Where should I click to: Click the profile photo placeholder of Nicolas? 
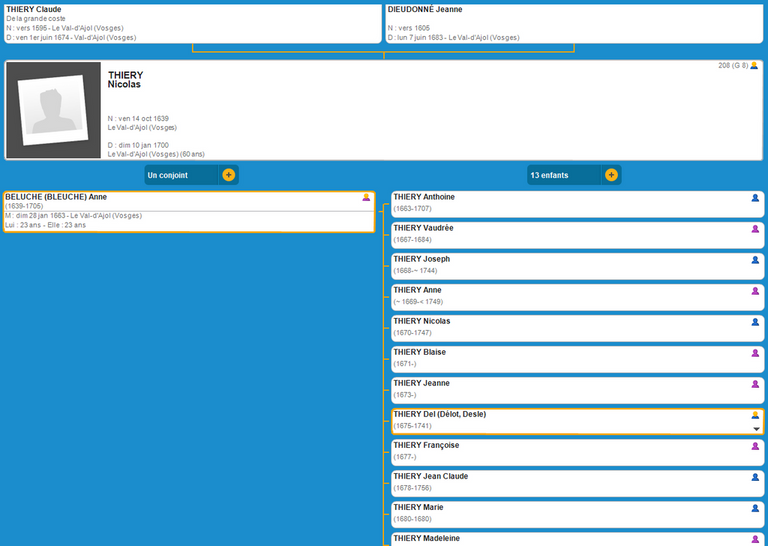pyautogui.click(x=54, y=110)
